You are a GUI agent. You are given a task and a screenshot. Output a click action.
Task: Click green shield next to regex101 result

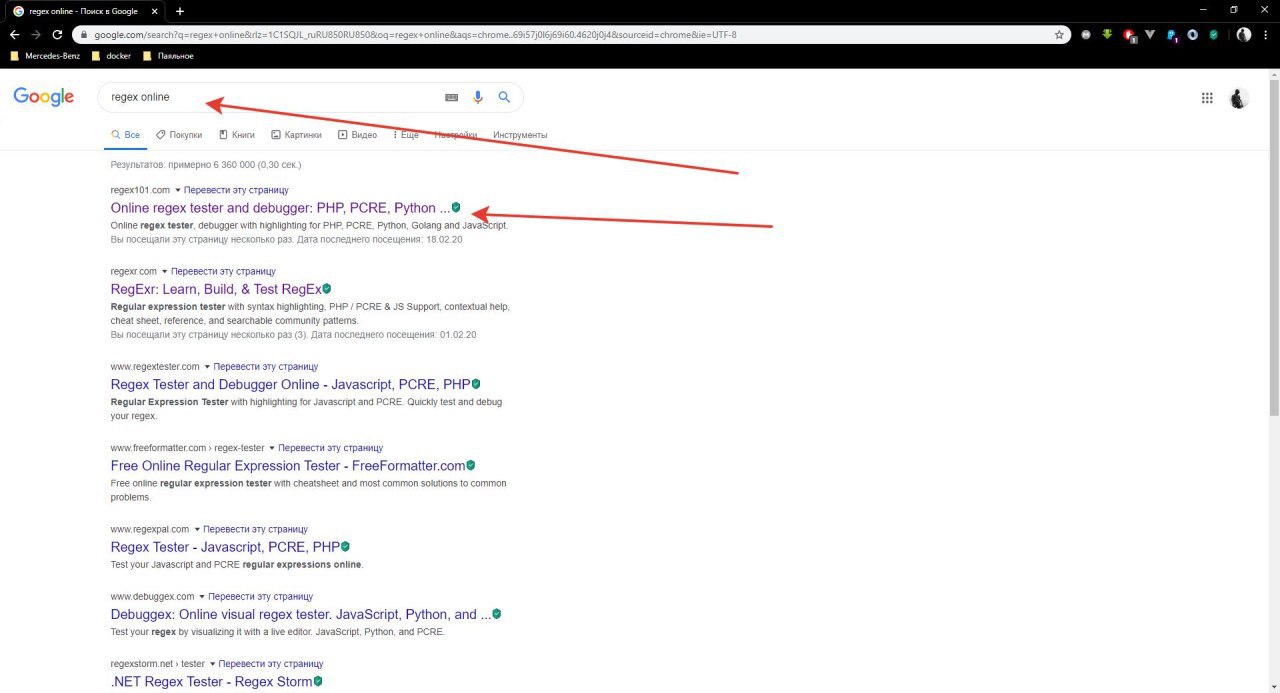(456, 207)
